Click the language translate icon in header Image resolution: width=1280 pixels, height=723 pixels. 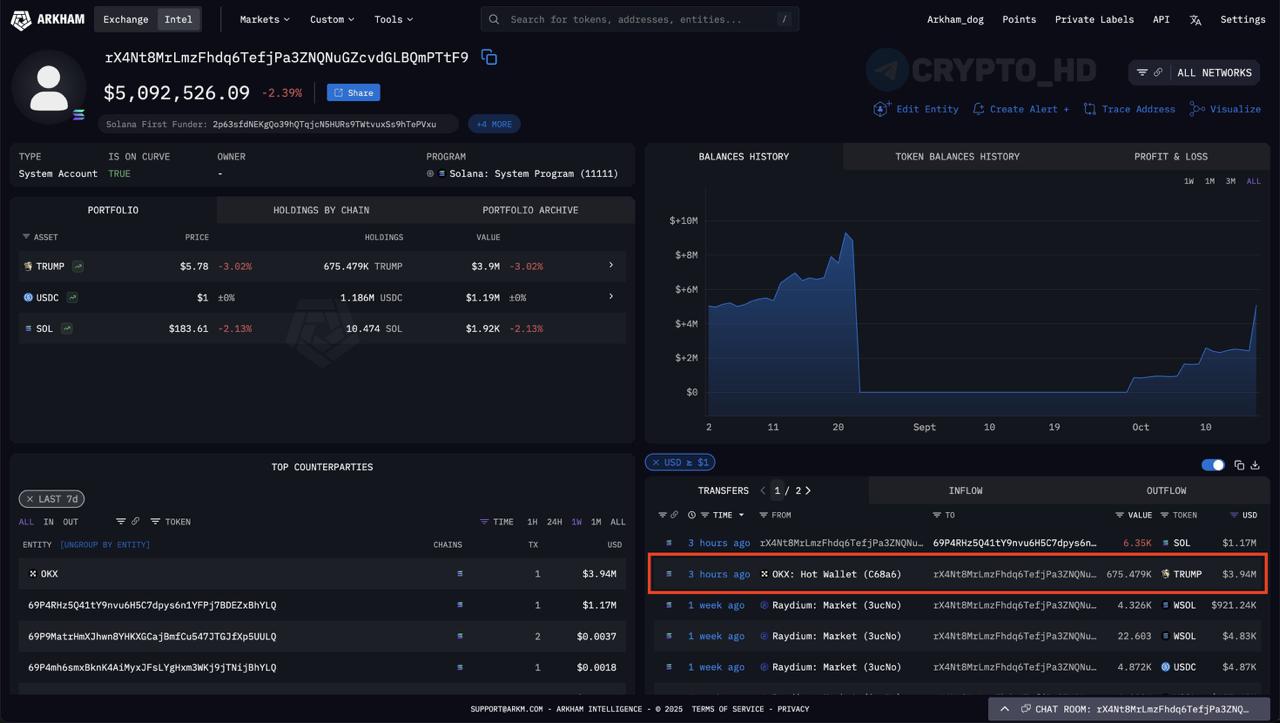(1195, 19)
